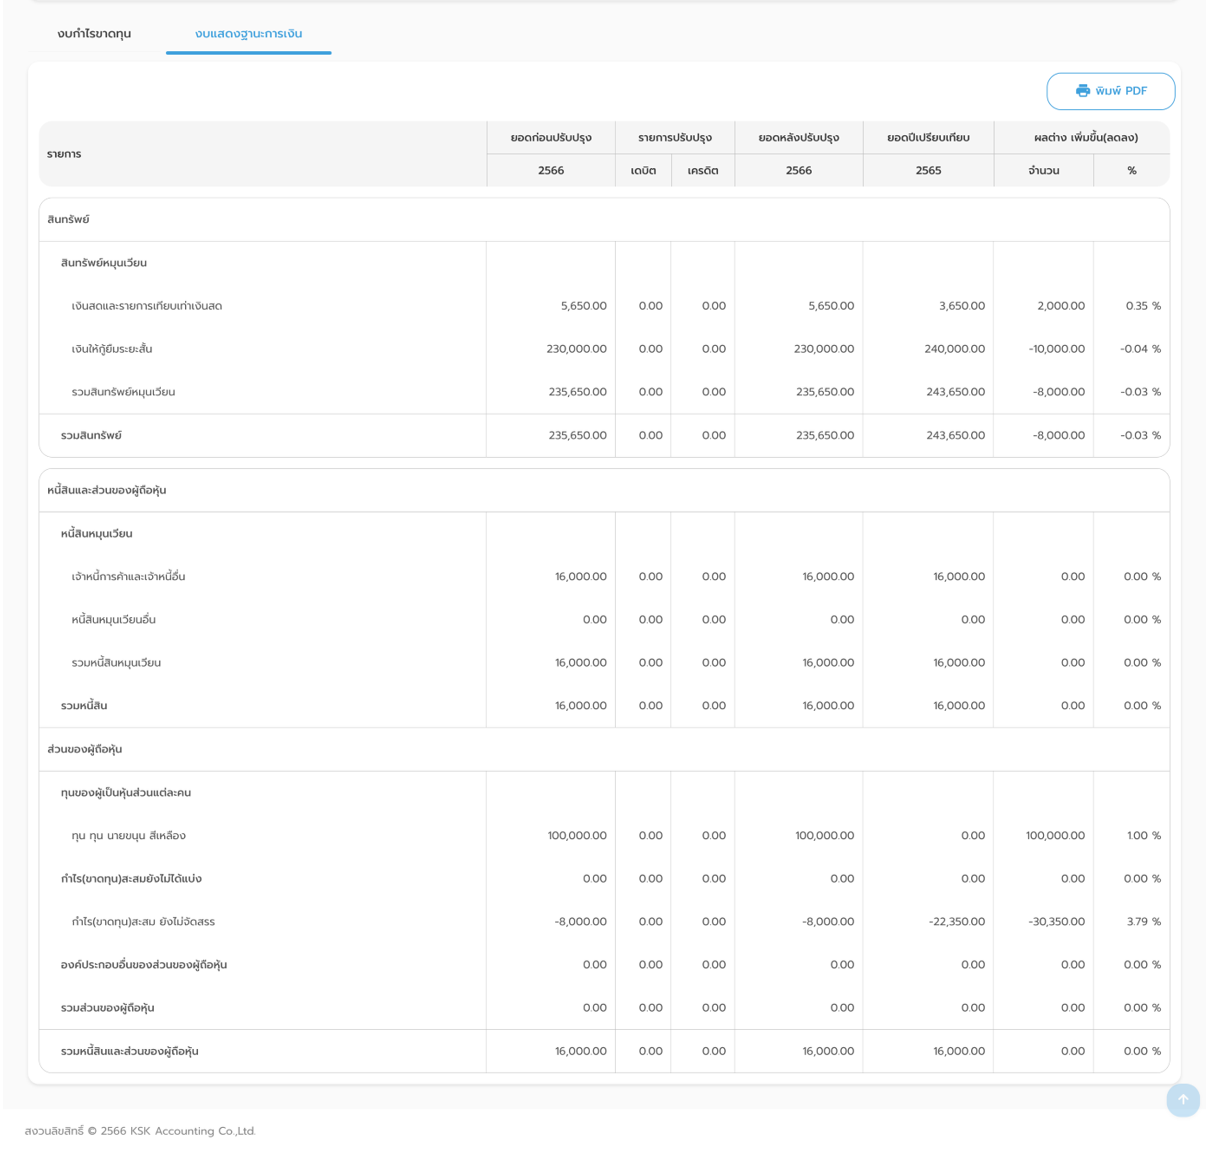Select the ทุน ทุน นายขนุน สีเหลือง row

128,836
